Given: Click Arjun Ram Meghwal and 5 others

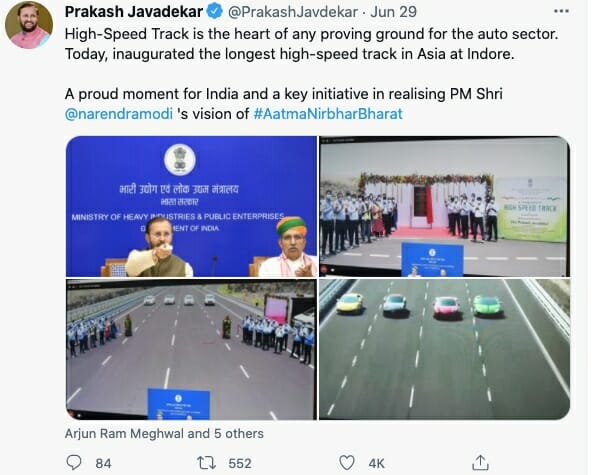Looking at the screenshot, I should coord(164,433).
